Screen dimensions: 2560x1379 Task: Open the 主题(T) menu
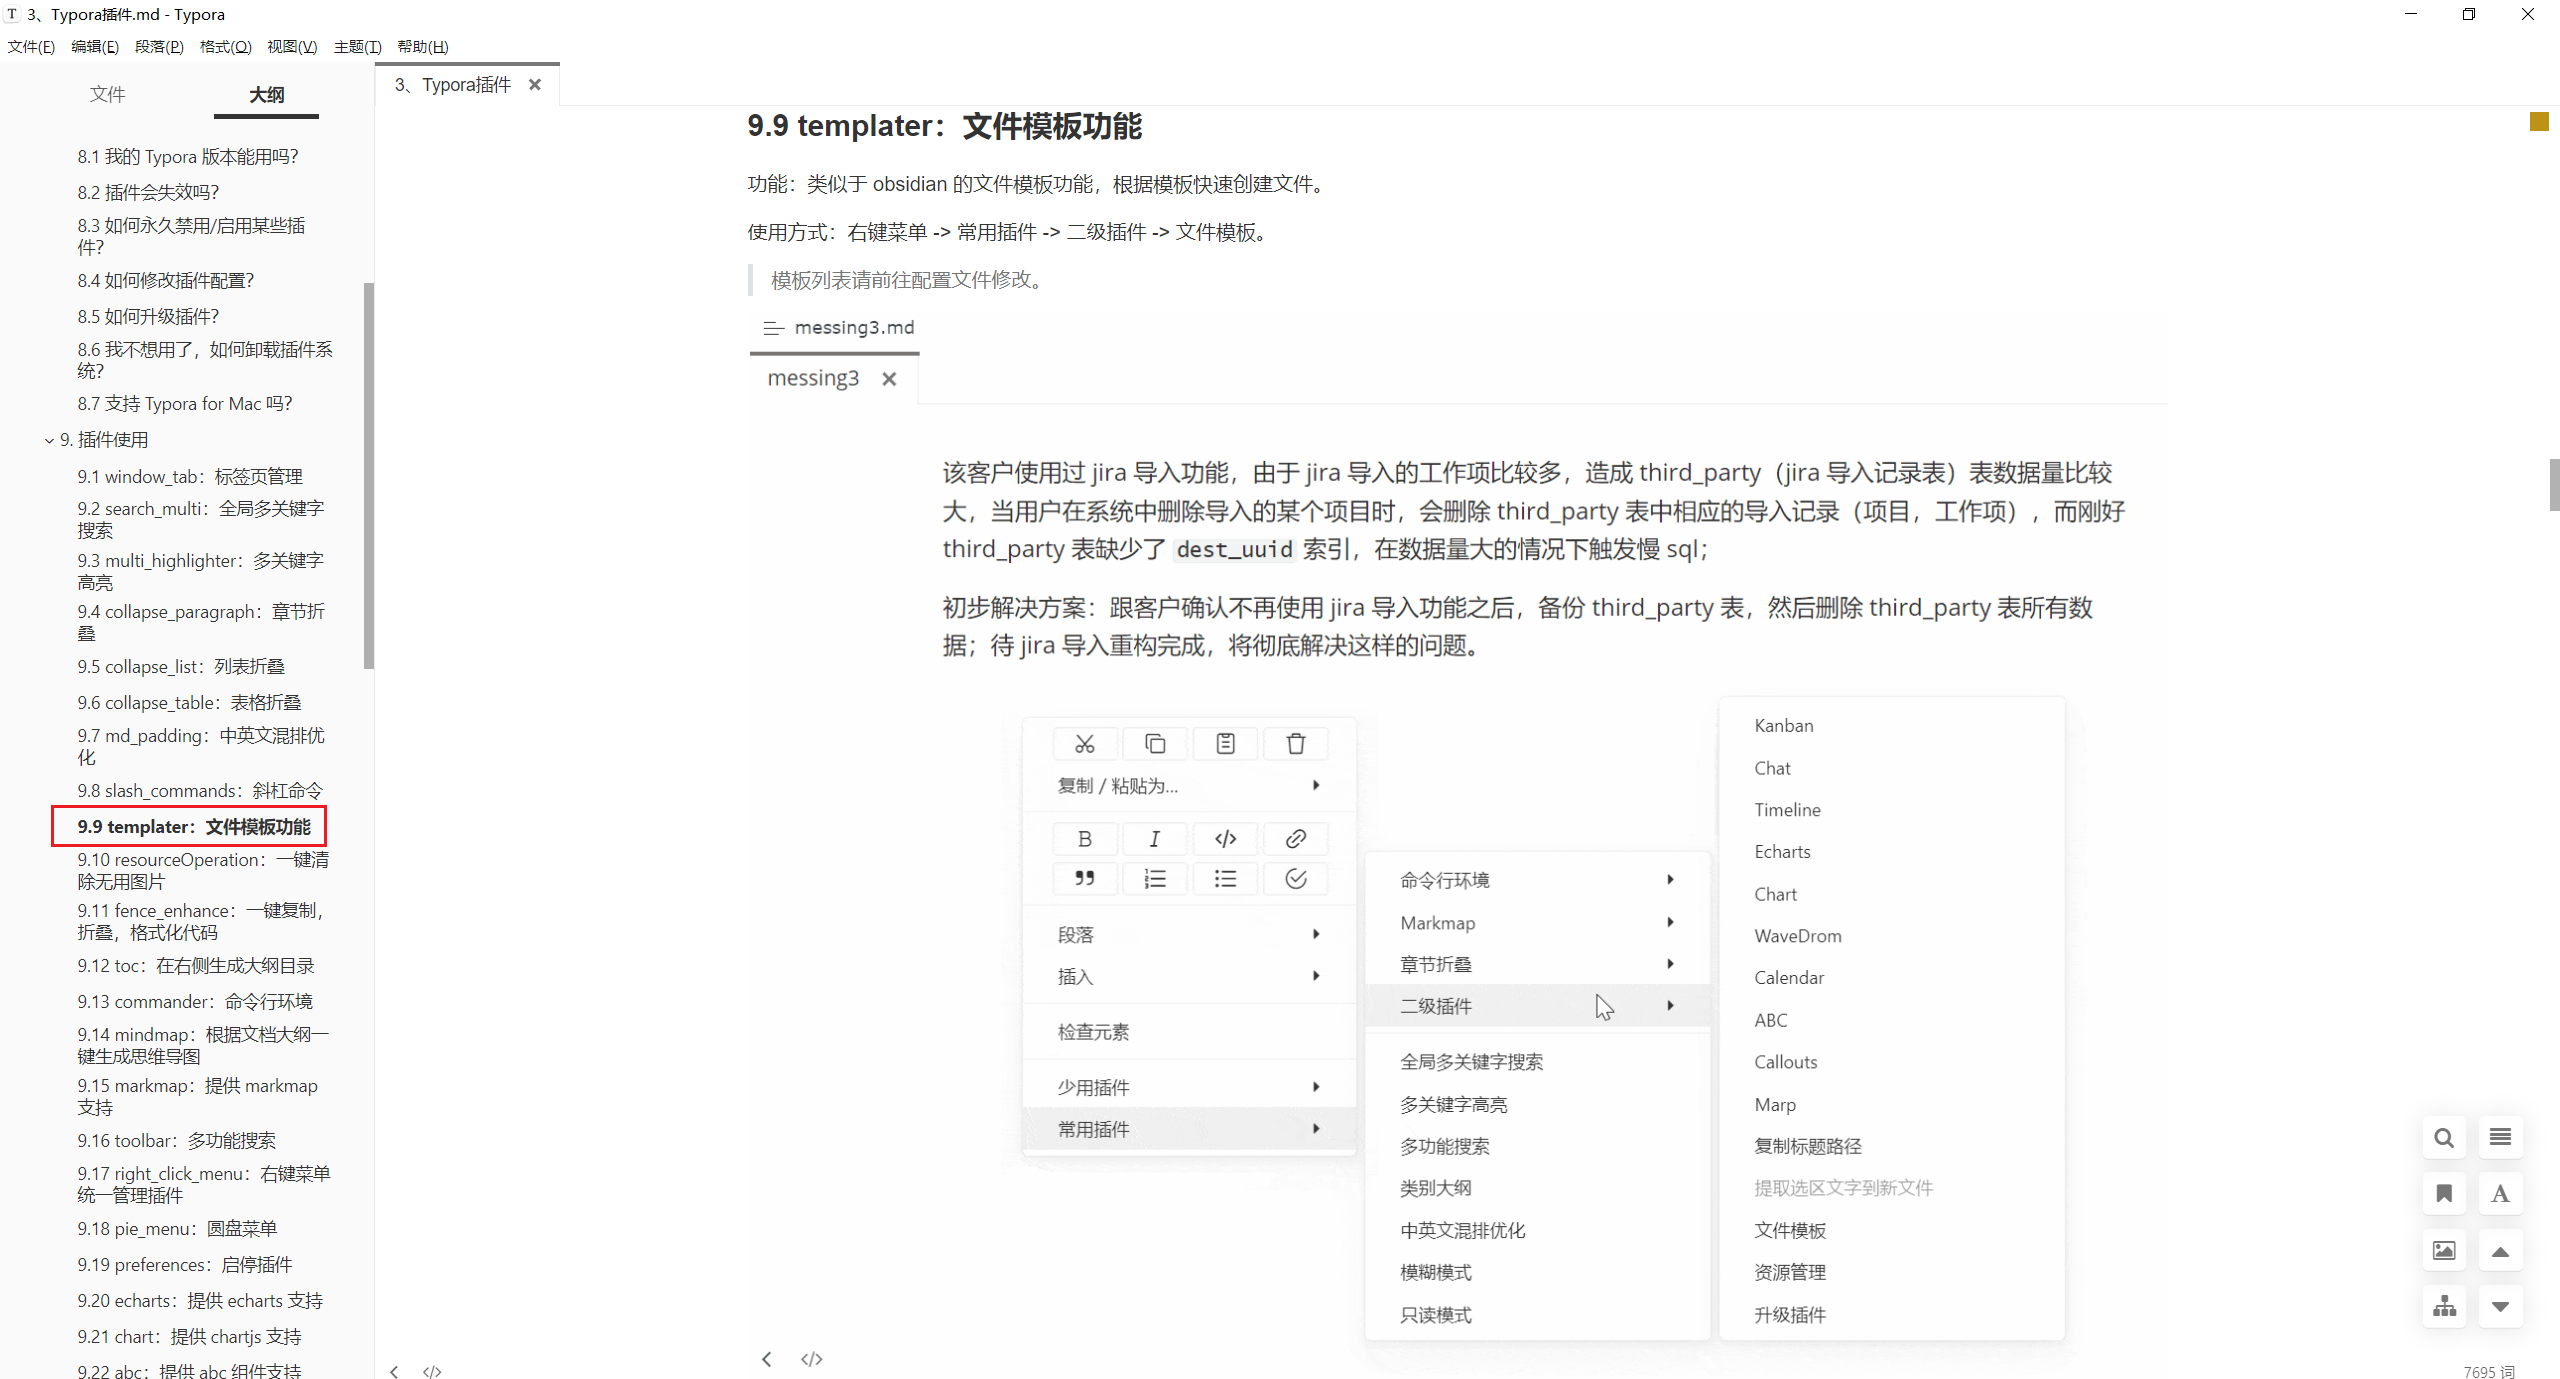357,47
